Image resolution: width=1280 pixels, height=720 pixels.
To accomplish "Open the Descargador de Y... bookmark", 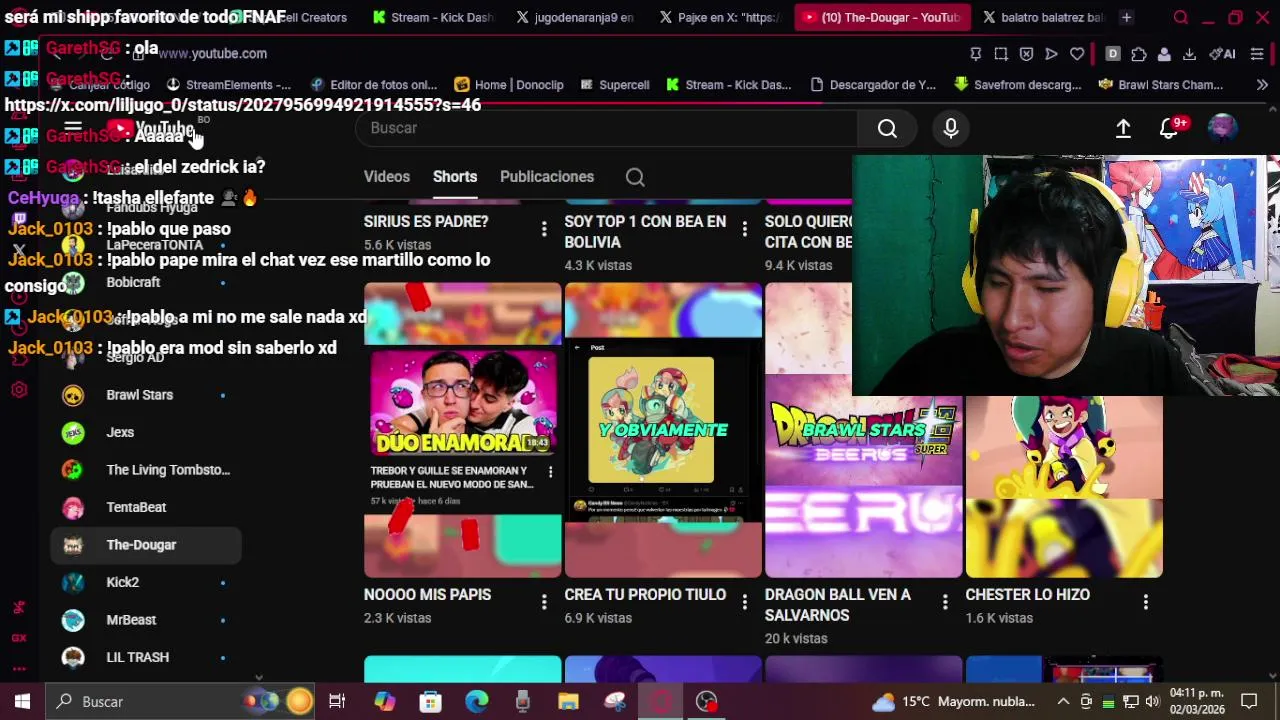I will [x=873, y=85].
